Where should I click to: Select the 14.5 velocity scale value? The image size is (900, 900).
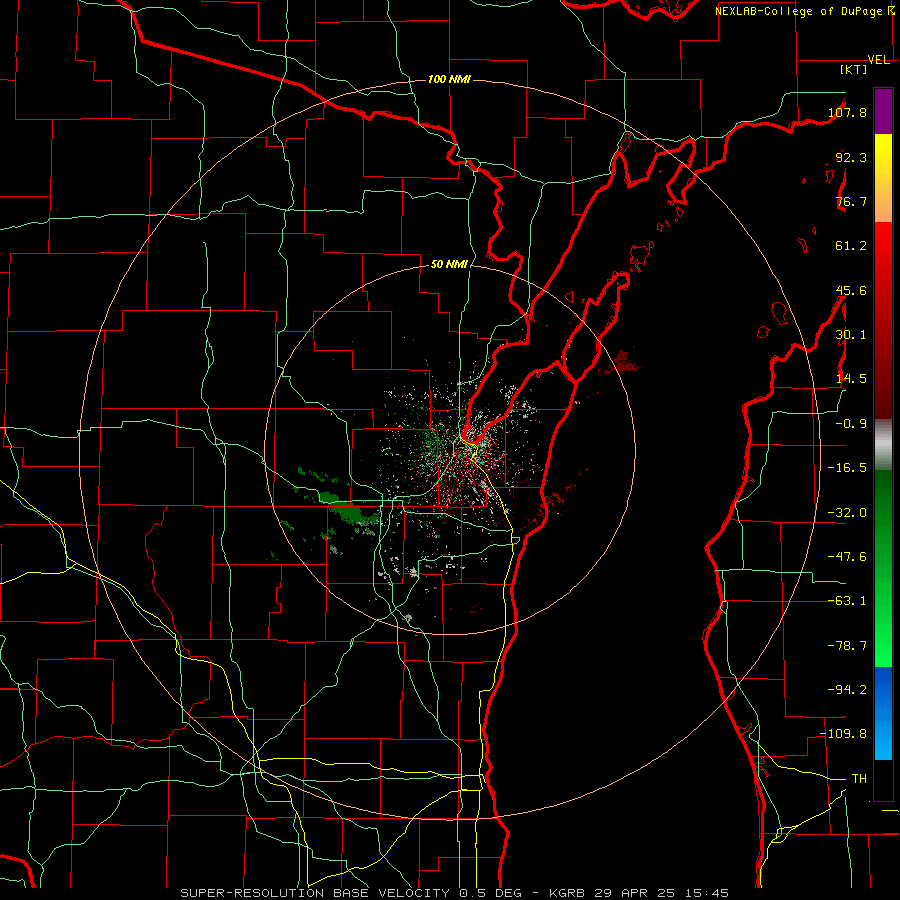coord(851,379)
